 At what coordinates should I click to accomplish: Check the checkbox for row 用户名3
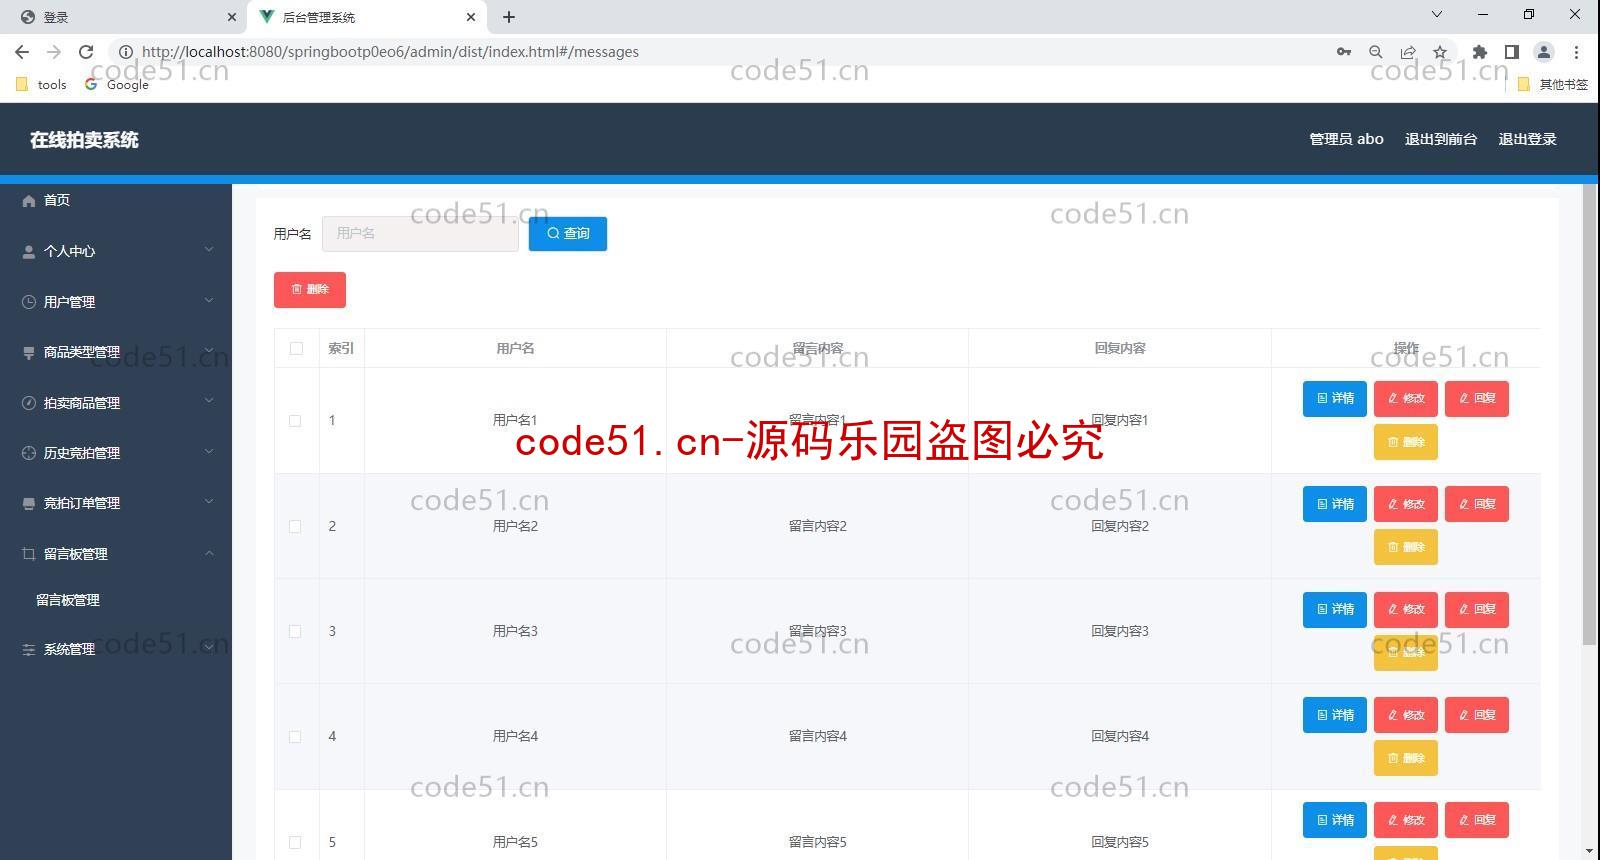[295, 631]
